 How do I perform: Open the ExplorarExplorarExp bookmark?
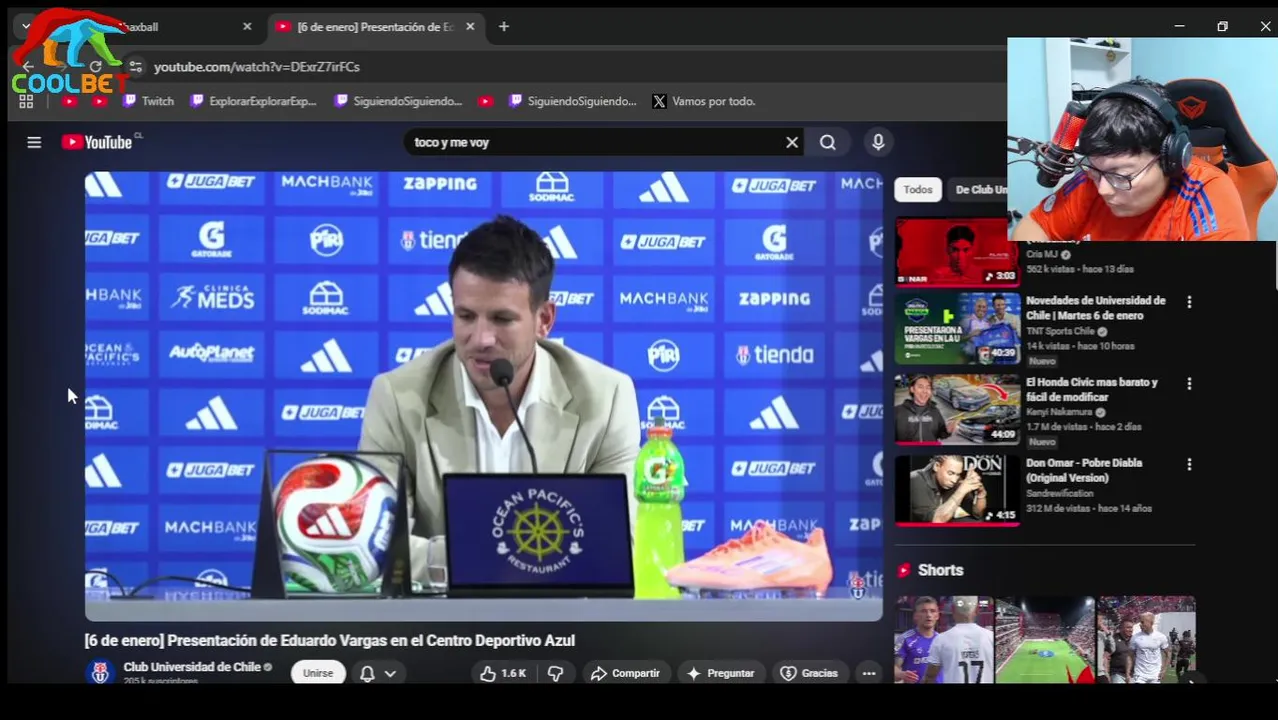tap(253, 101)
